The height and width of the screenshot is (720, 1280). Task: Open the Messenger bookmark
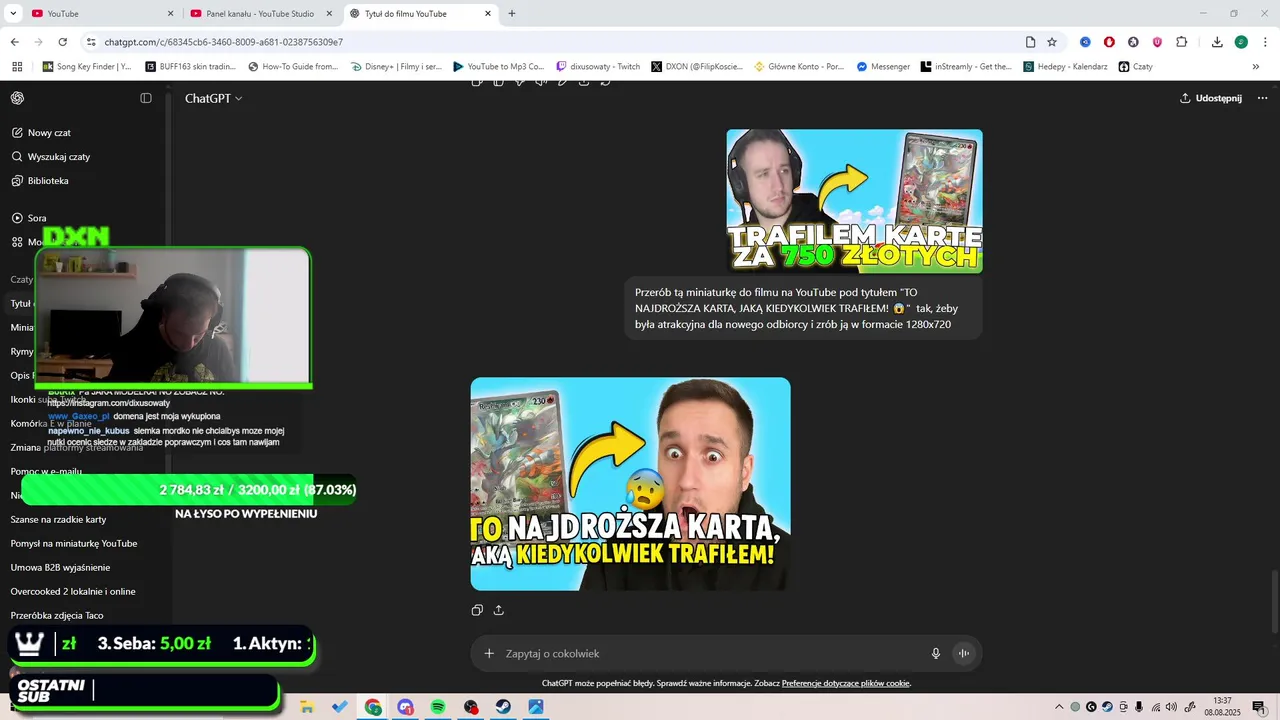coord(883,67)
